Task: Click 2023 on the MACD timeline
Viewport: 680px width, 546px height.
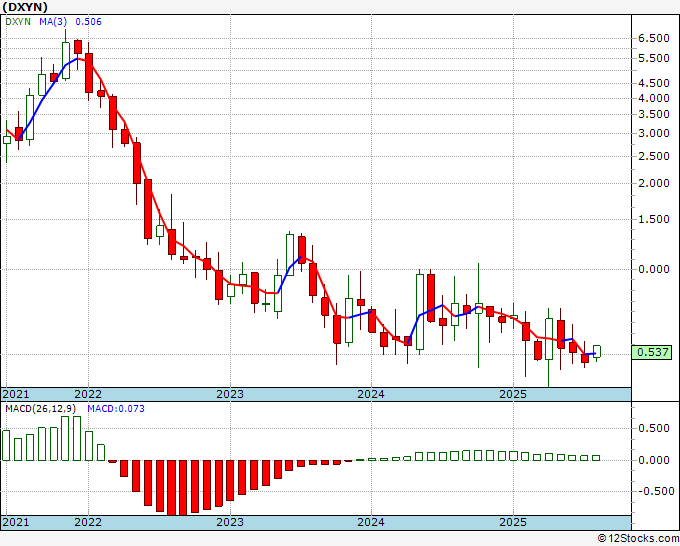Action: (x=230, y=522)
